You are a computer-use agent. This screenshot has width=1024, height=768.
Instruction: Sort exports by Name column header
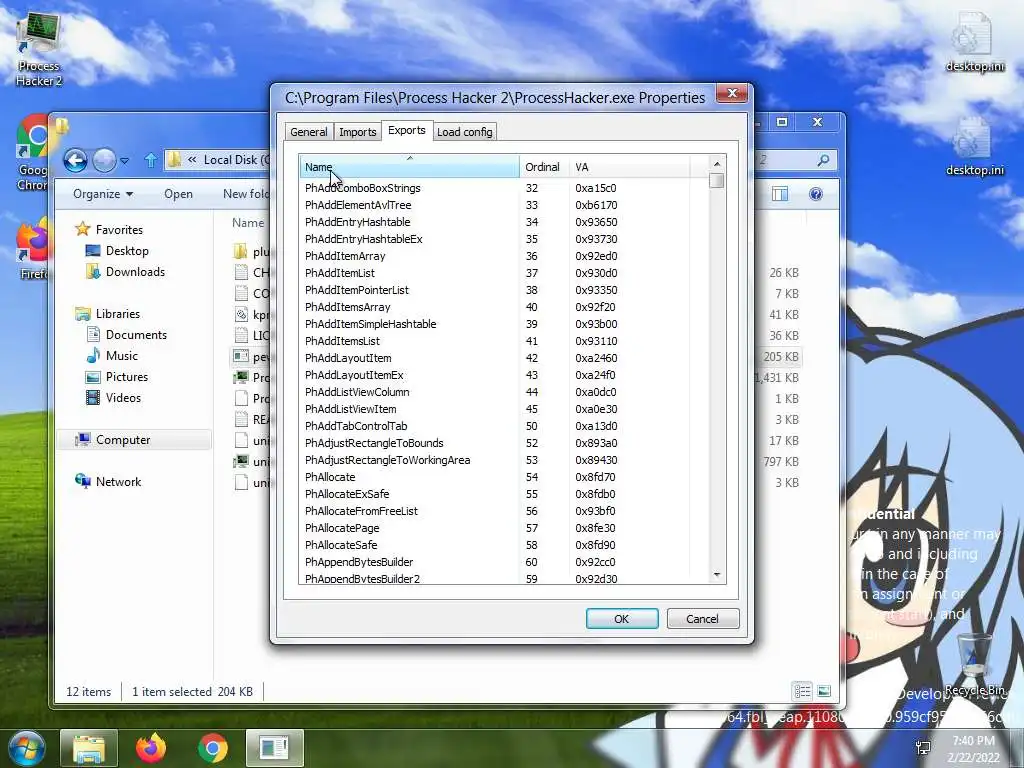coord(409,167)
